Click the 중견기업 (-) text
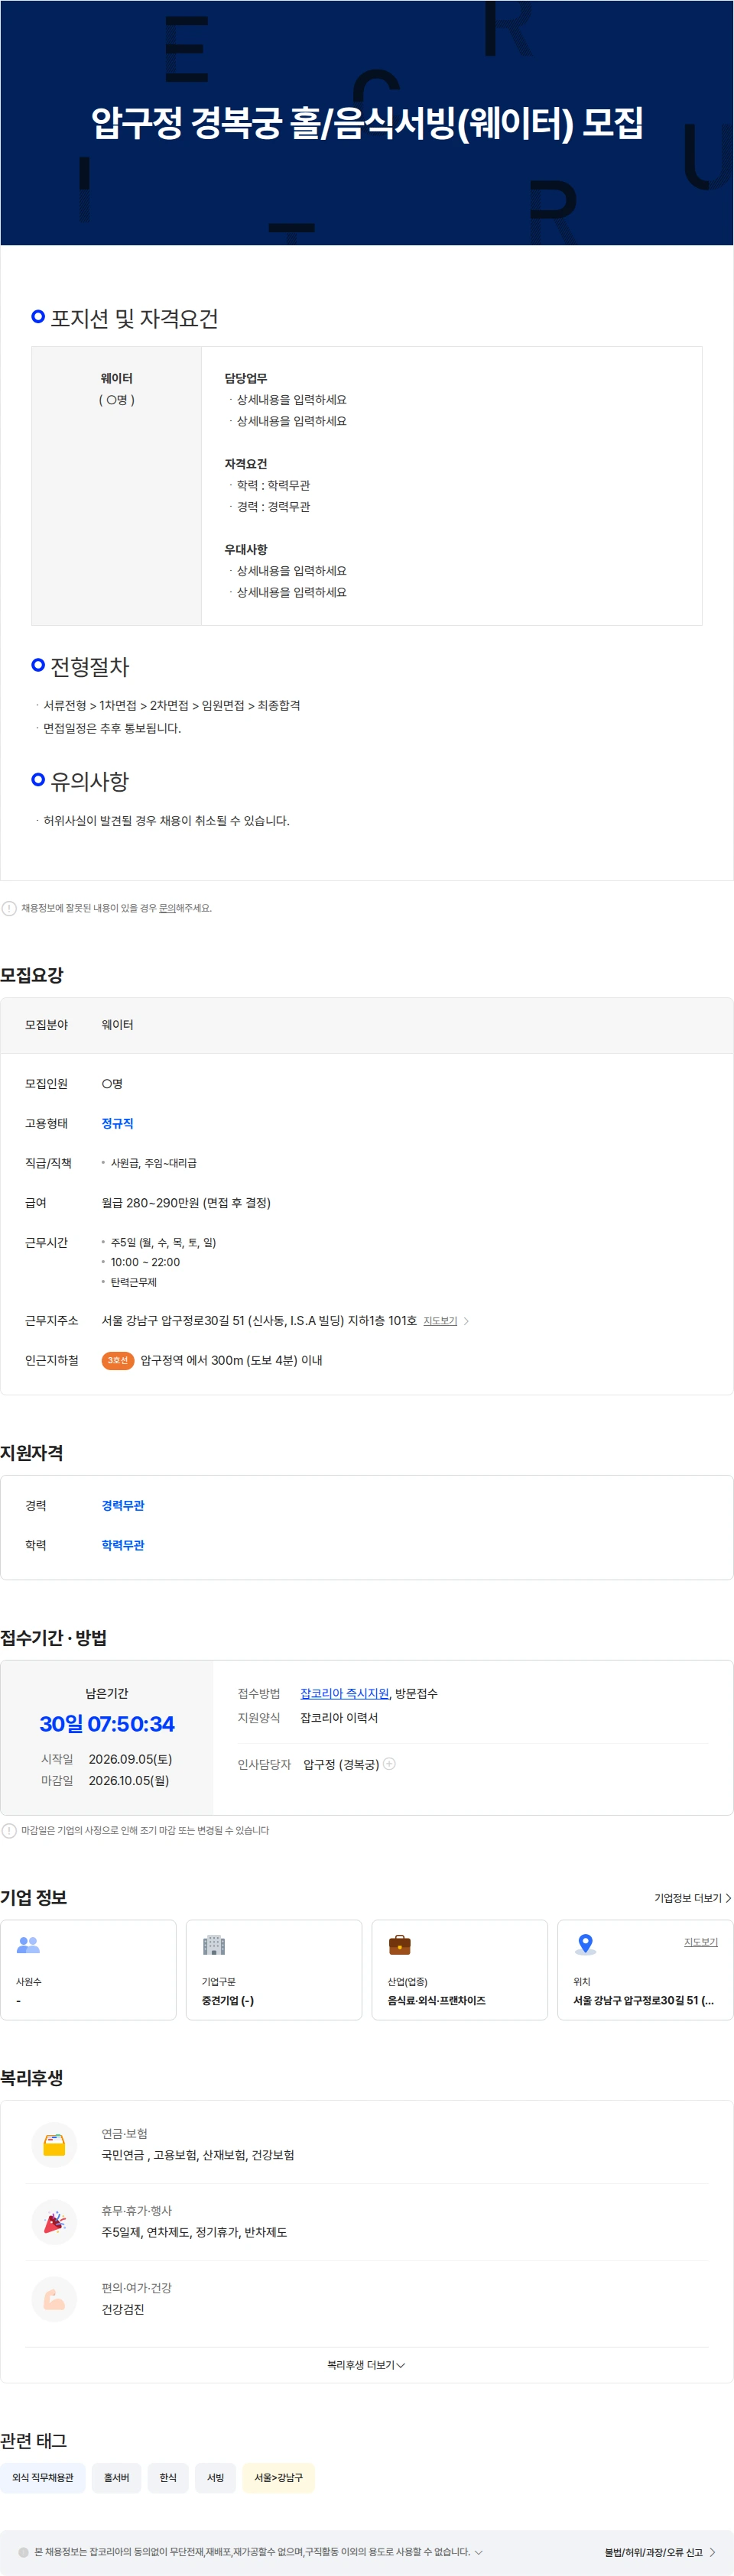This screenshot has width=734, height=2576. coord(228,2000)
